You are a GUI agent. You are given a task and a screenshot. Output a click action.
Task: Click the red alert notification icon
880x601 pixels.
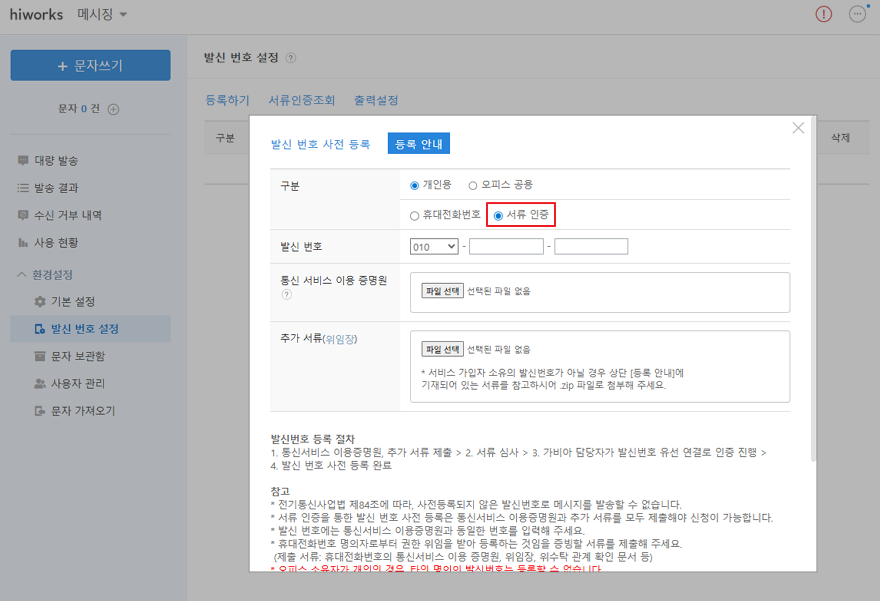pos(823,14)
